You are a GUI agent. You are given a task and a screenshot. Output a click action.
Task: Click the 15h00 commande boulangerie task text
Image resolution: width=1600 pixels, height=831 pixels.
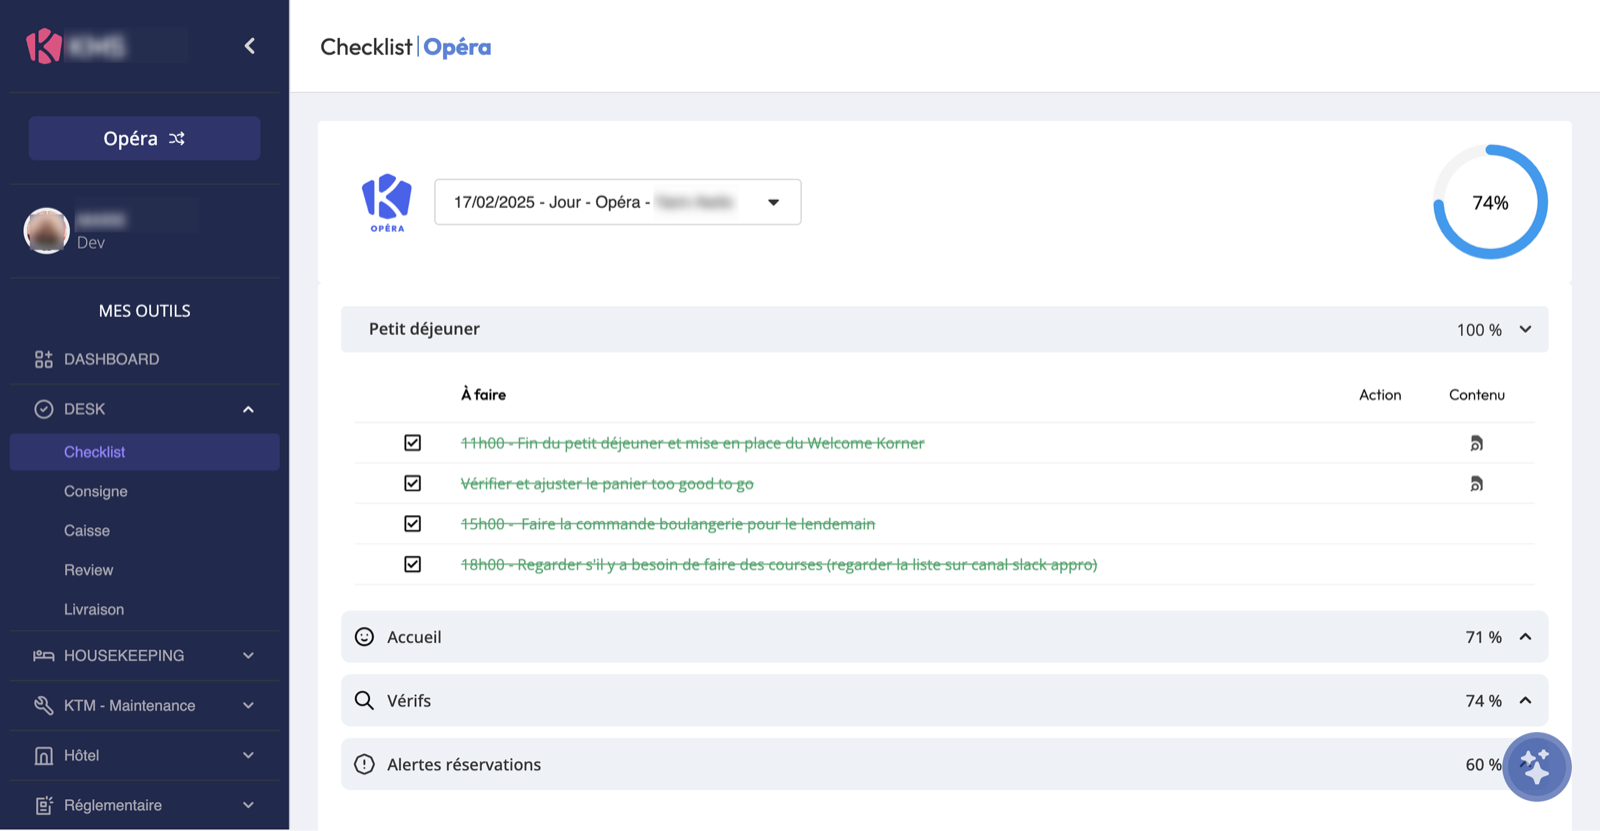click(668, 524)
